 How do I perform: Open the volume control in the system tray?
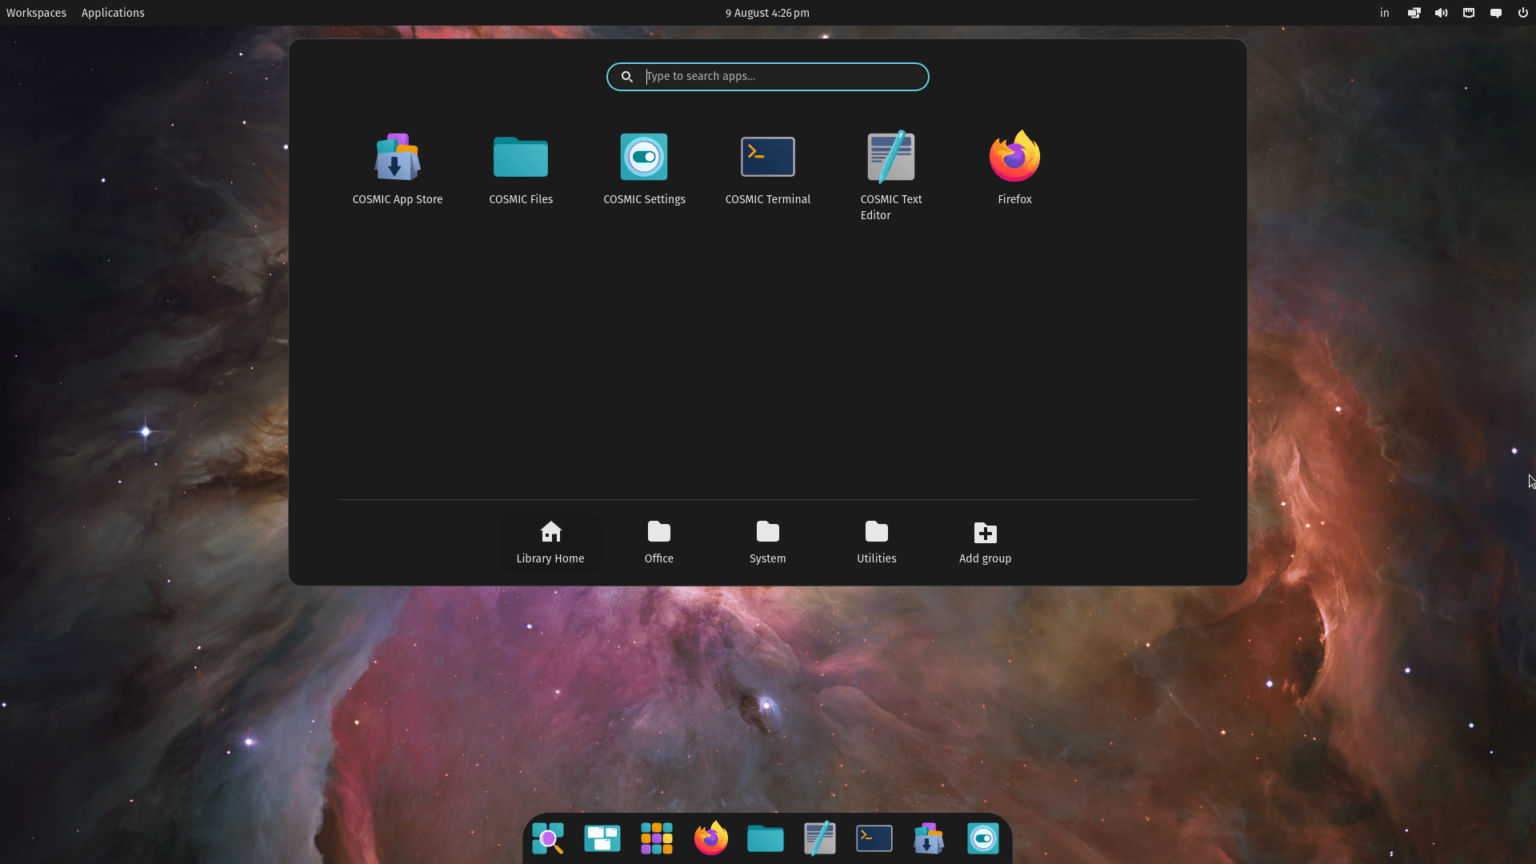point(1441,12)
